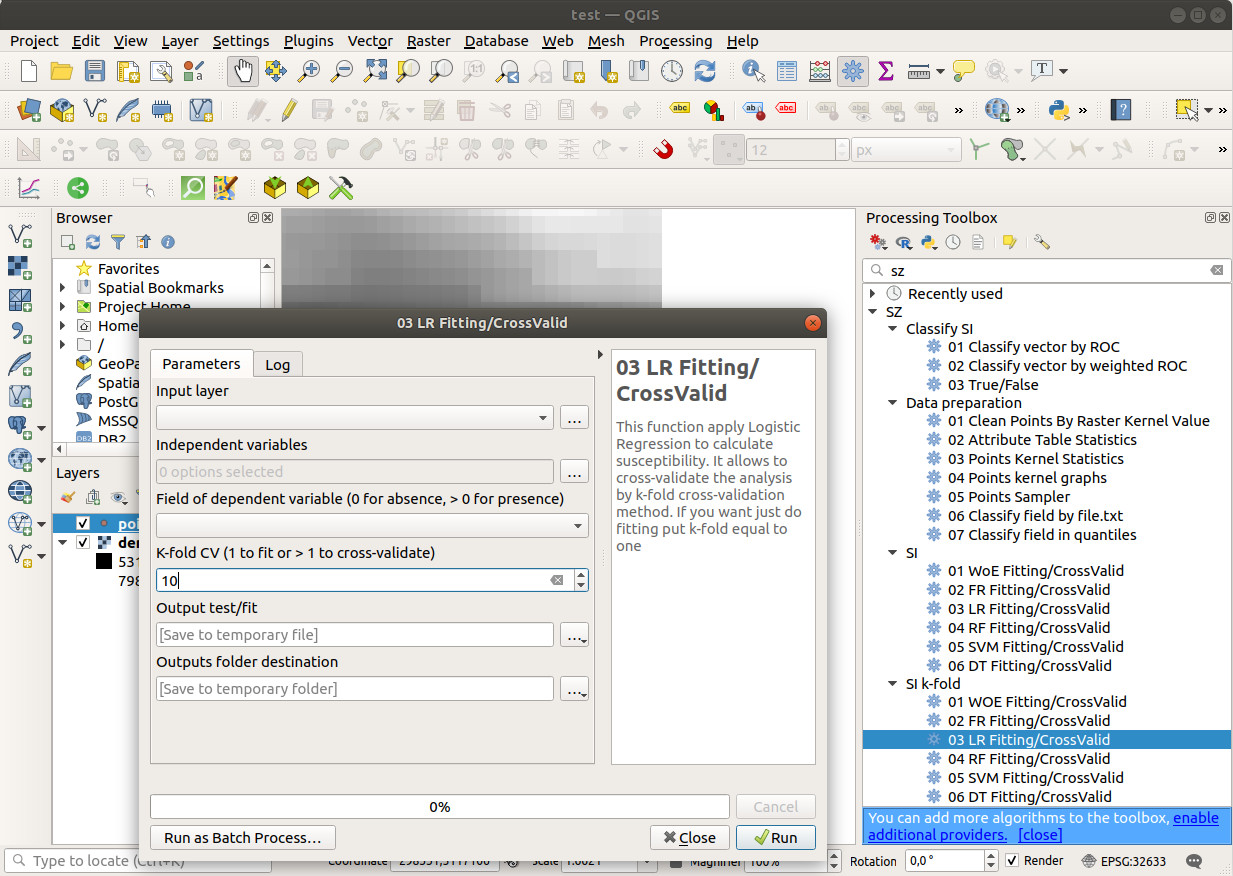Open the Raster menu
Screen dimensions: 1233x876
pos(428,41)
